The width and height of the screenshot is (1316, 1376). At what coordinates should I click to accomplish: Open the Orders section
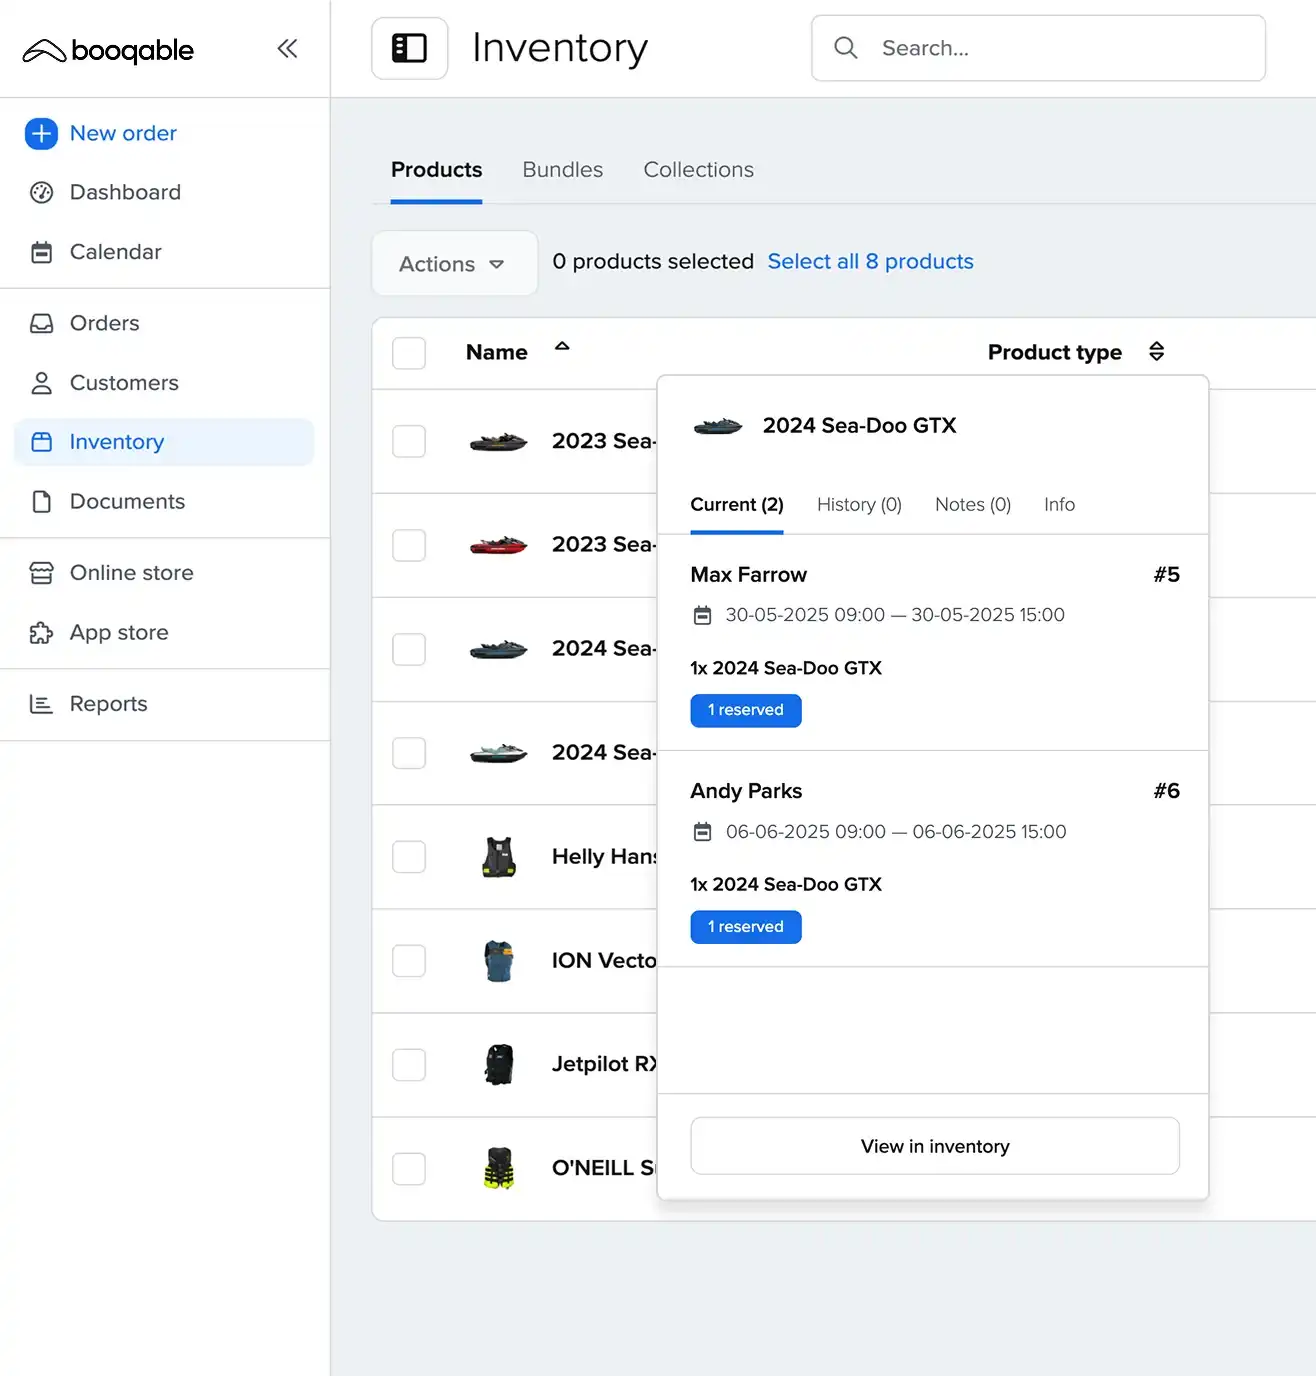pos(104,323)
